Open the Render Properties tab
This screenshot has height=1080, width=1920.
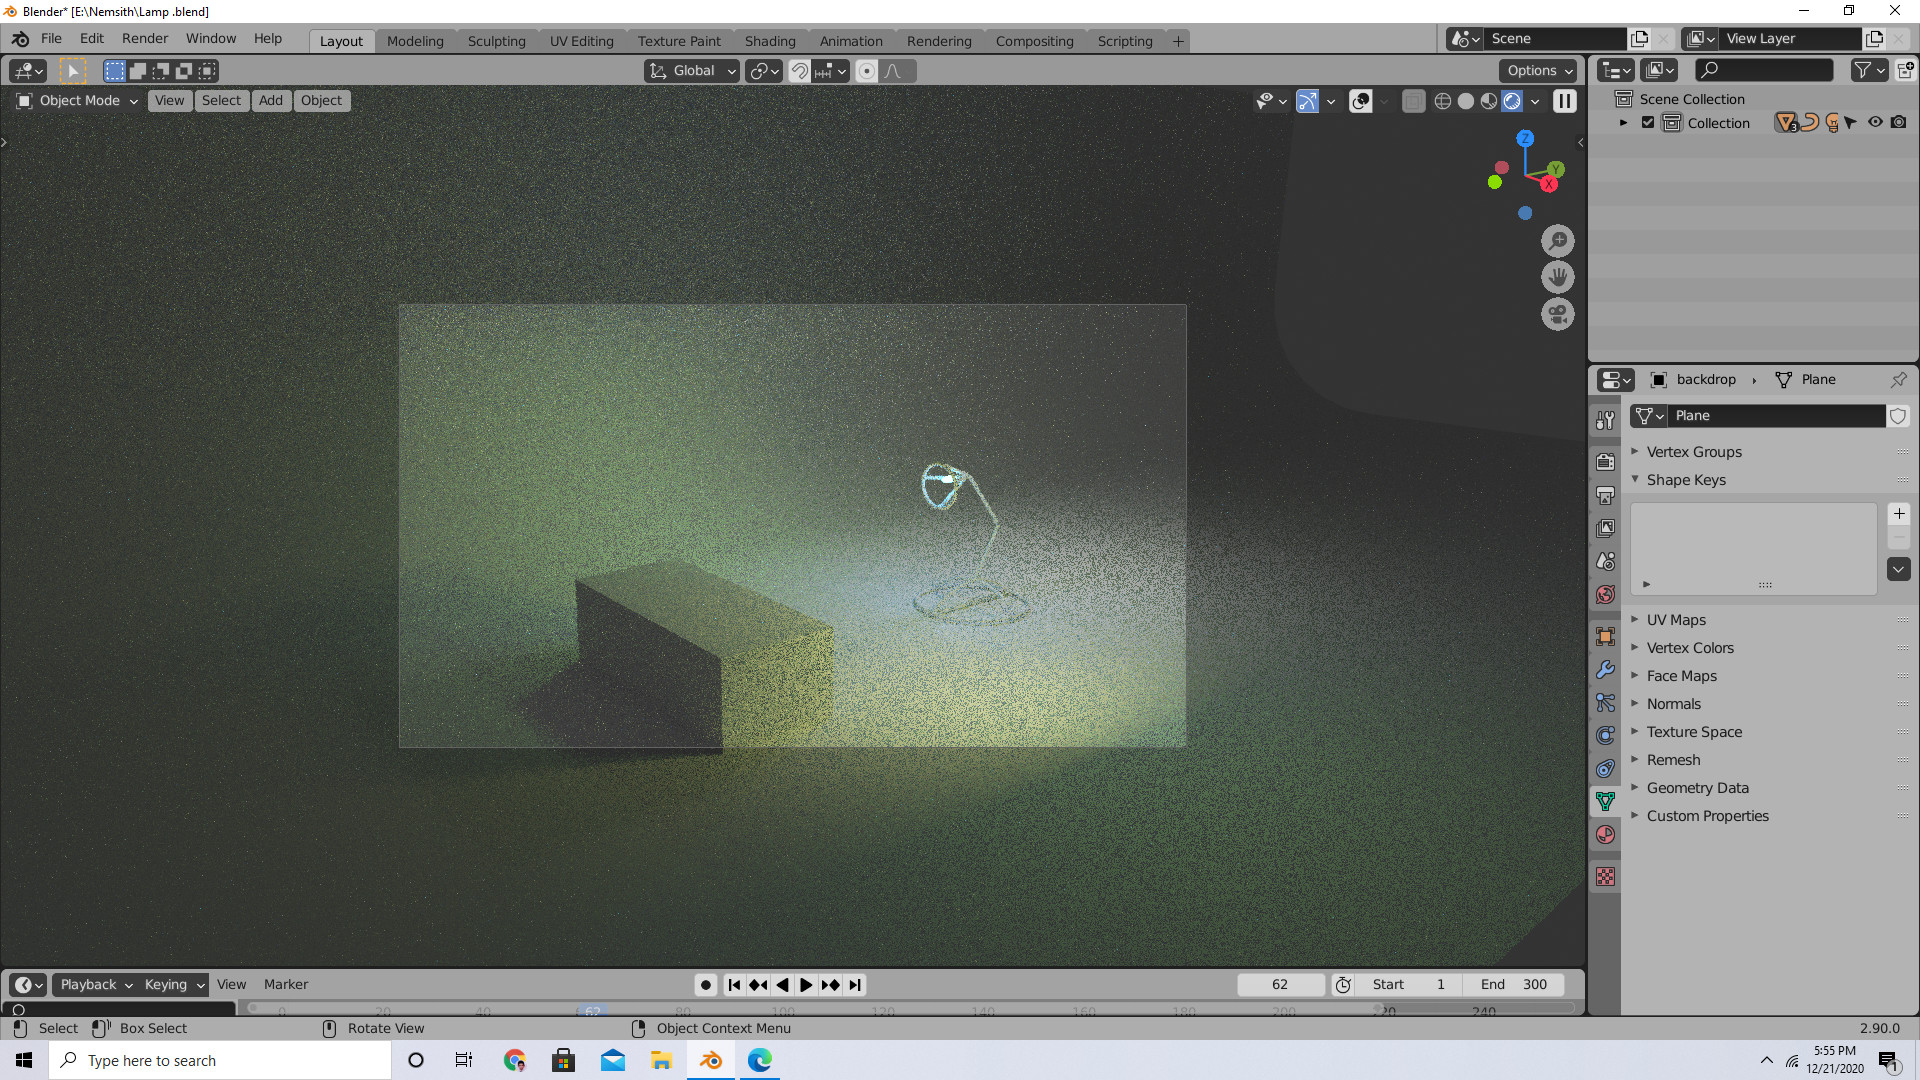click(x=1605, y=461)
